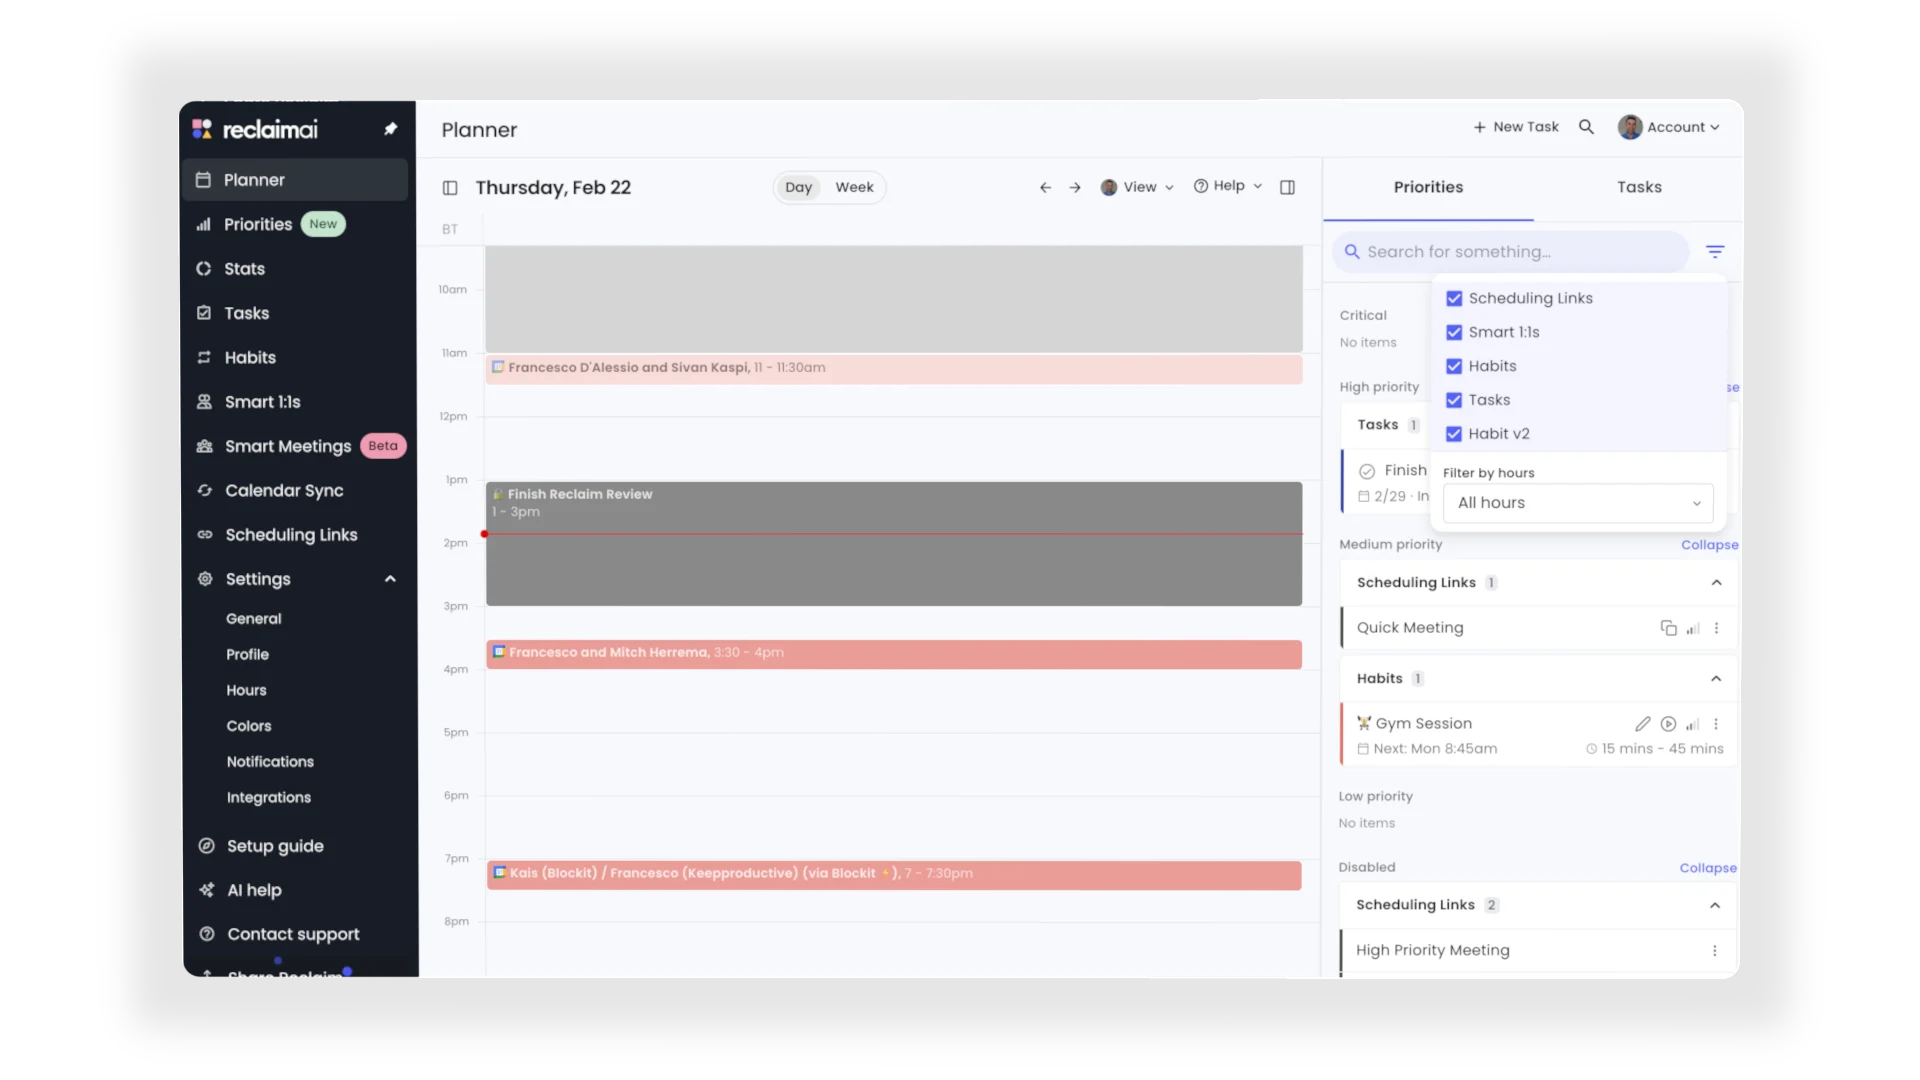The image size is (1920, 1080).
Task: Click Collapse link for Medium priority
Action: click(1709, 545)
